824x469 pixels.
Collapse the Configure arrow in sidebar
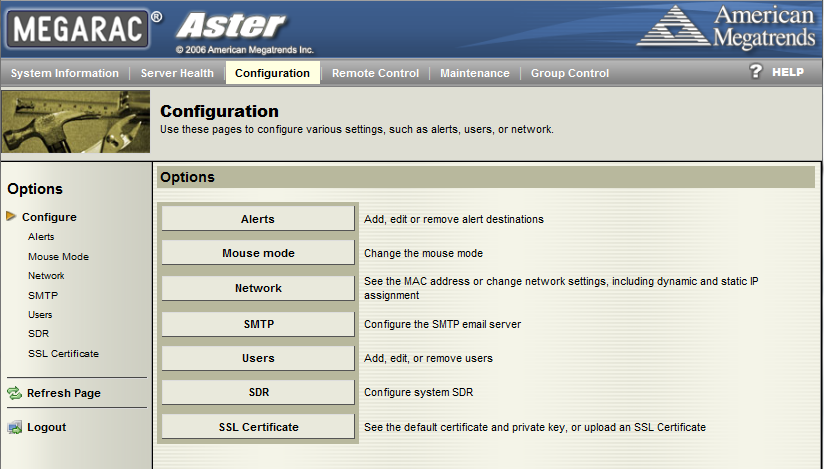click(x=11, y=216)
